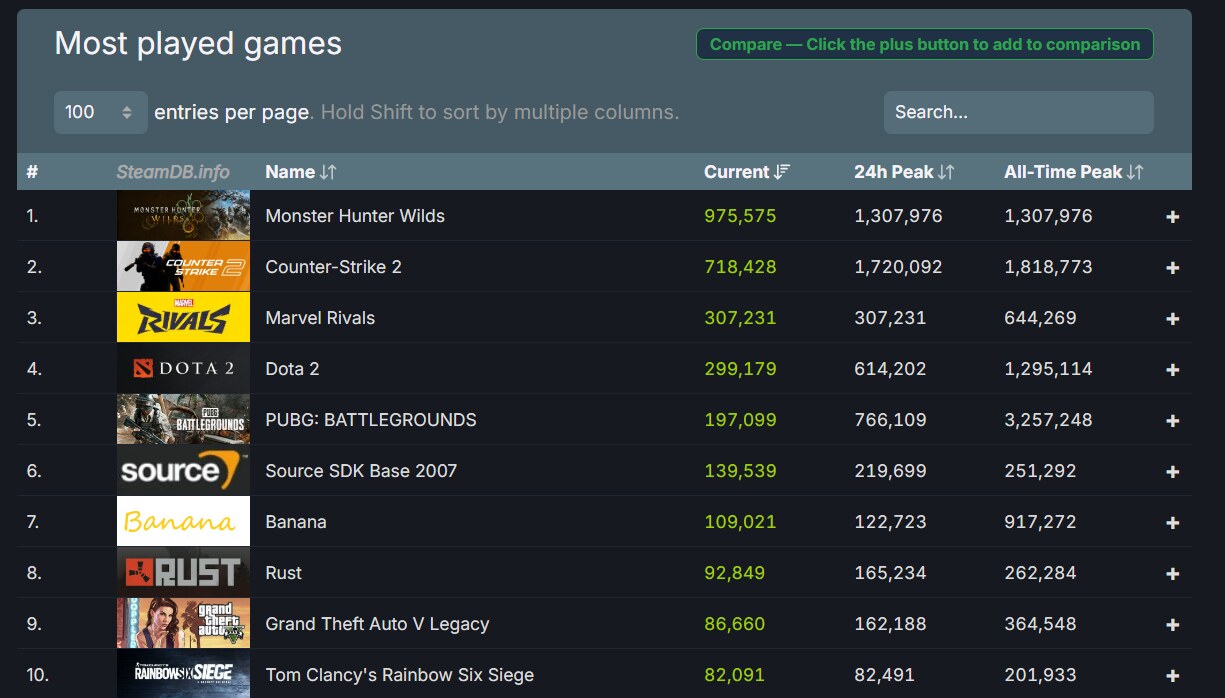
Task: Open the entries per page dropdown
Action: [x=101, y=113]
